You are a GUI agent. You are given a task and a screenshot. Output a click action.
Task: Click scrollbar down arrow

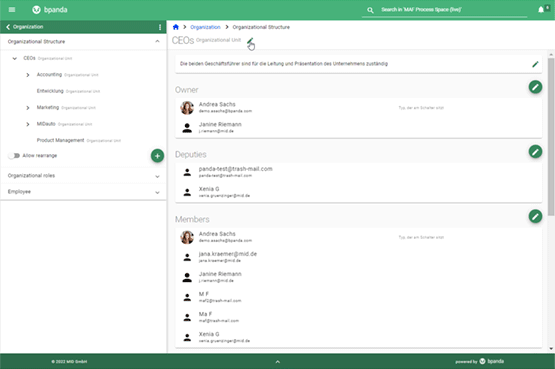click(x=551, y=348)
